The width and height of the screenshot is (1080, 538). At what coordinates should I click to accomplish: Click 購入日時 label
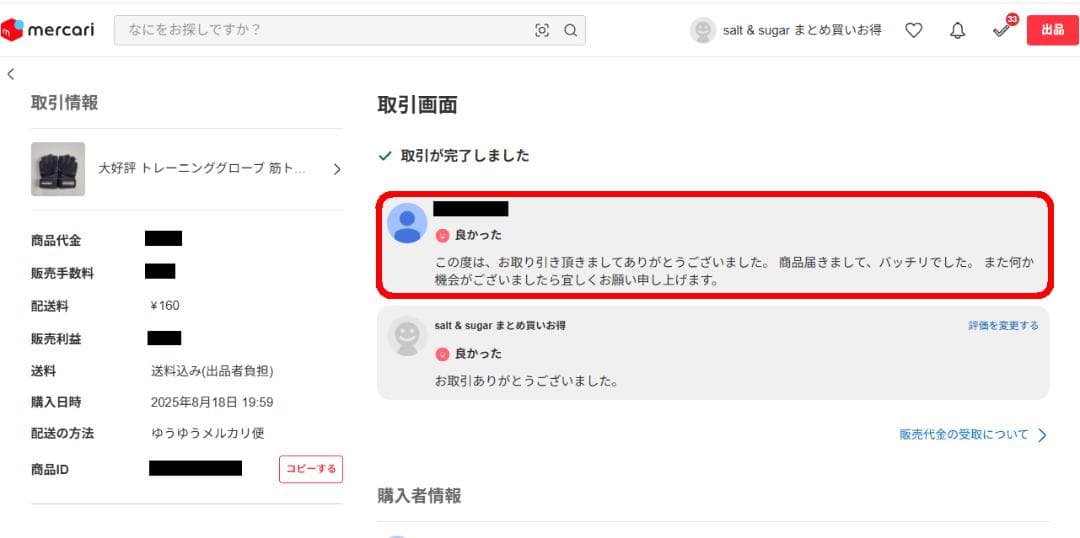(56, 402)
